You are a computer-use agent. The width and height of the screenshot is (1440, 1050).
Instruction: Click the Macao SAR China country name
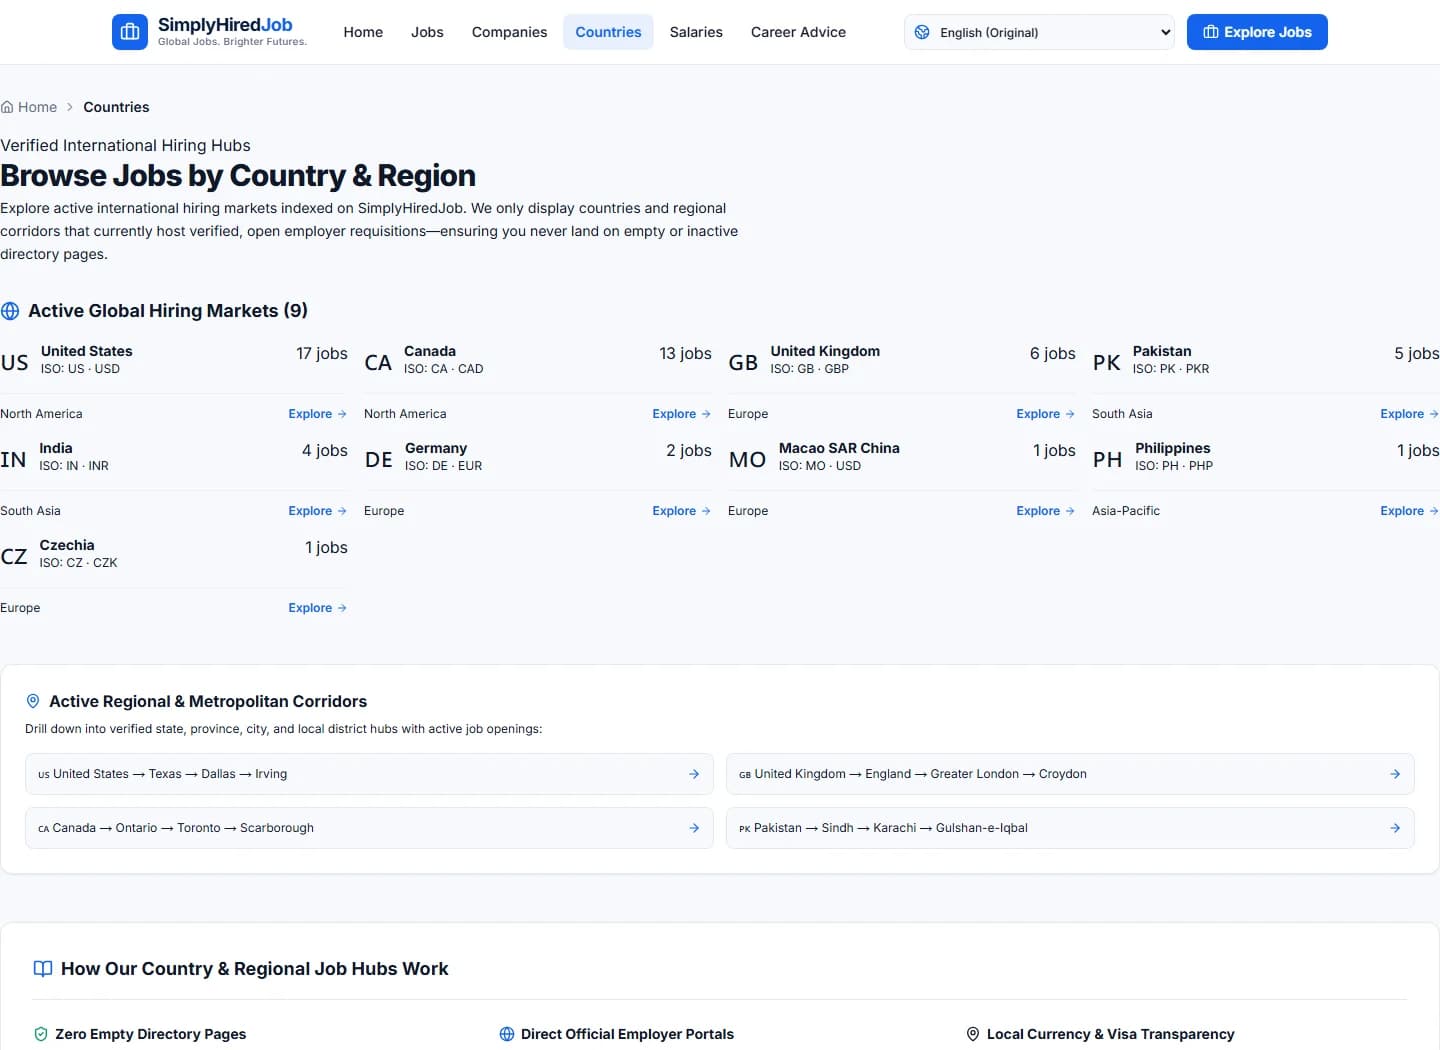coord(839,448)
